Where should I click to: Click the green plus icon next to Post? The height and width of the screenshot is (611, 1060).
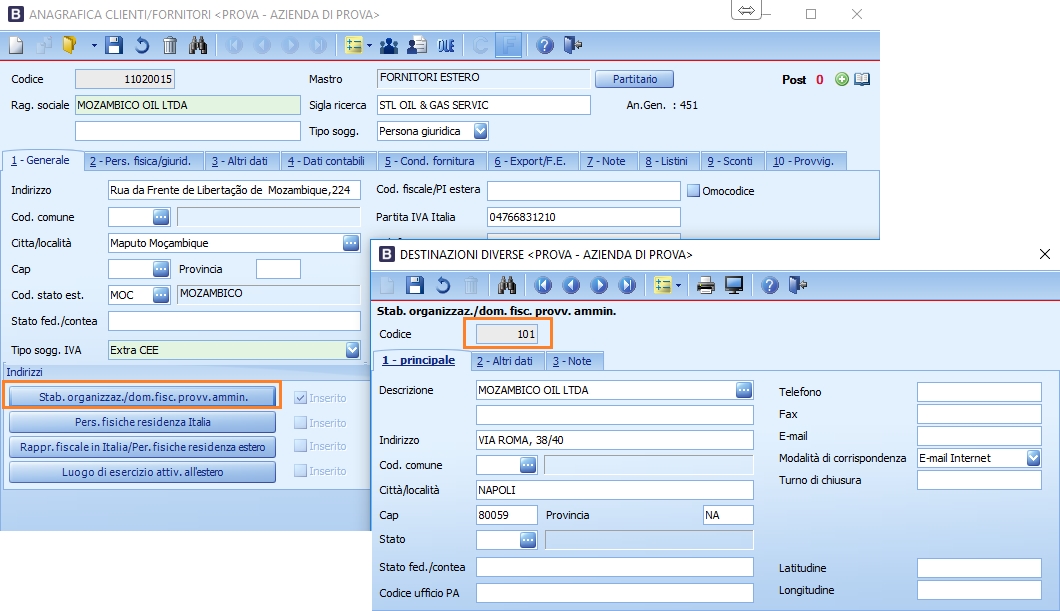(x=842, y=80)
